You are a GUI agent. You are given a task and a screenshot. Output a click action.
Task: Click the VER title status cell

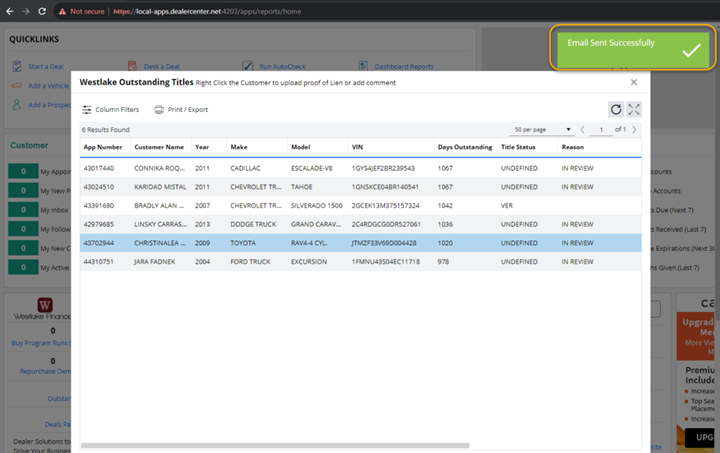[506, 206]
